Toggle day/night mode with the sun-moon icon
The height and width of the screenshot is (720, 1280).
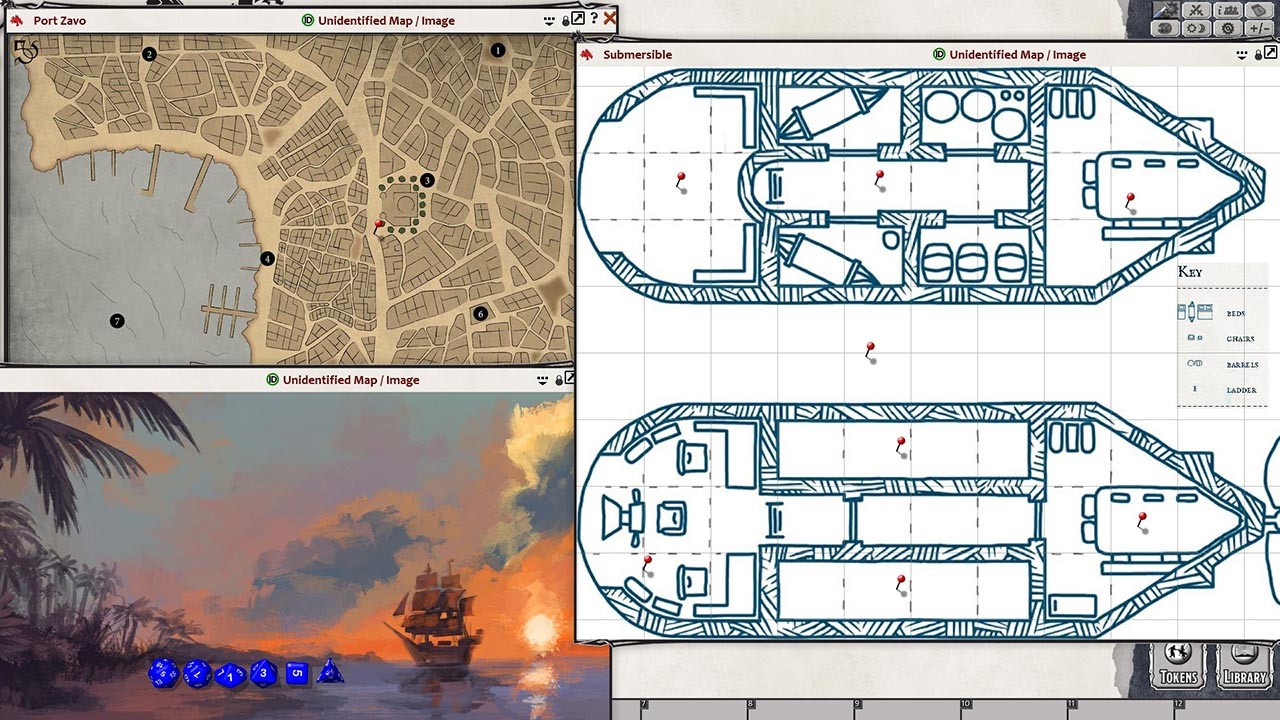(x=1197, y=28)
